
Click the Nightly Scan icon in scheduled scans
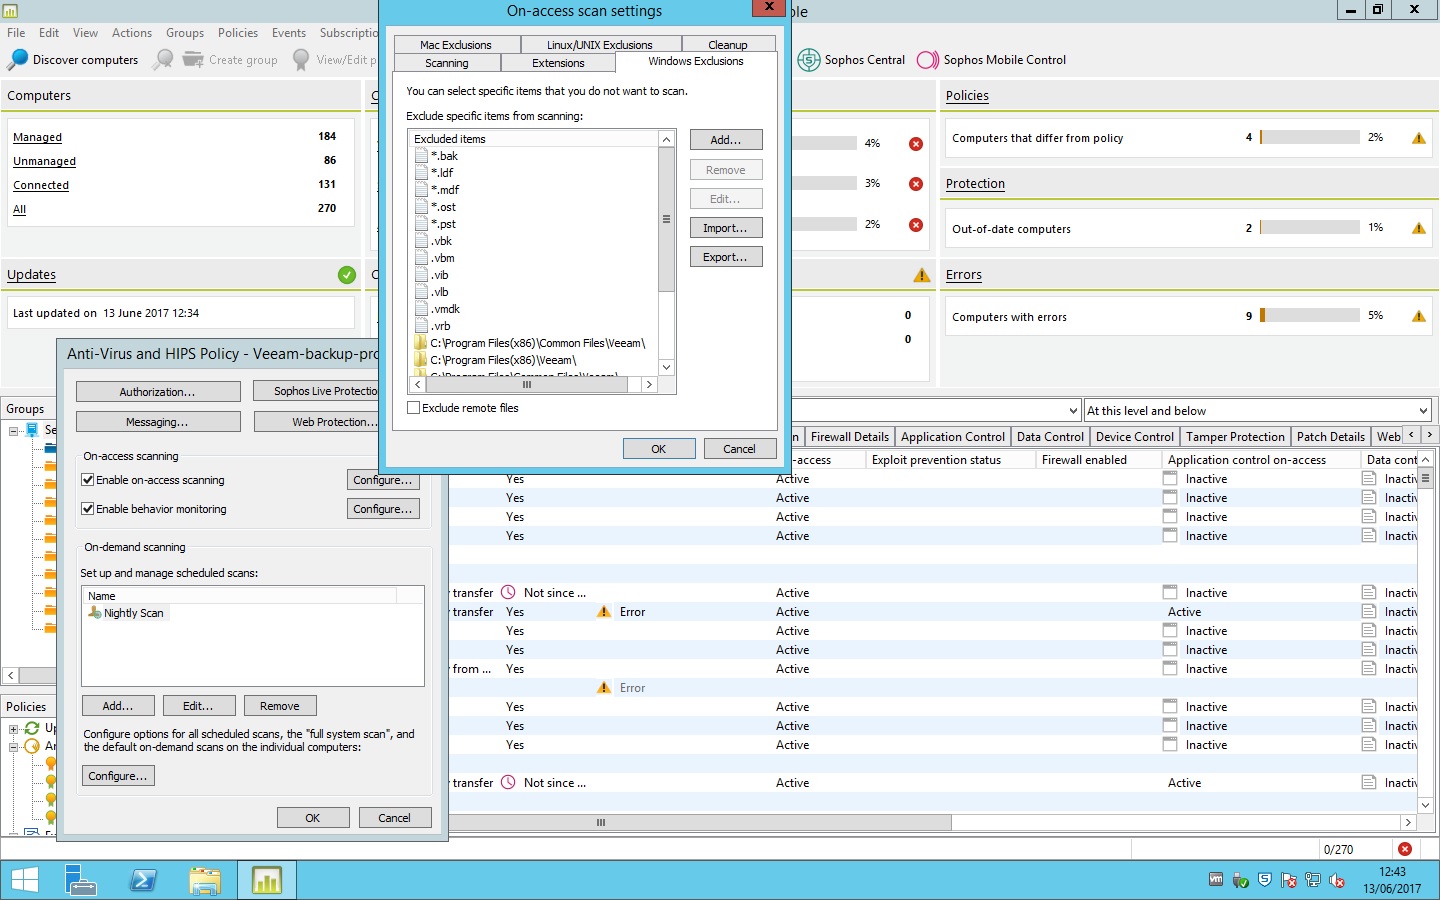(95, 613)
